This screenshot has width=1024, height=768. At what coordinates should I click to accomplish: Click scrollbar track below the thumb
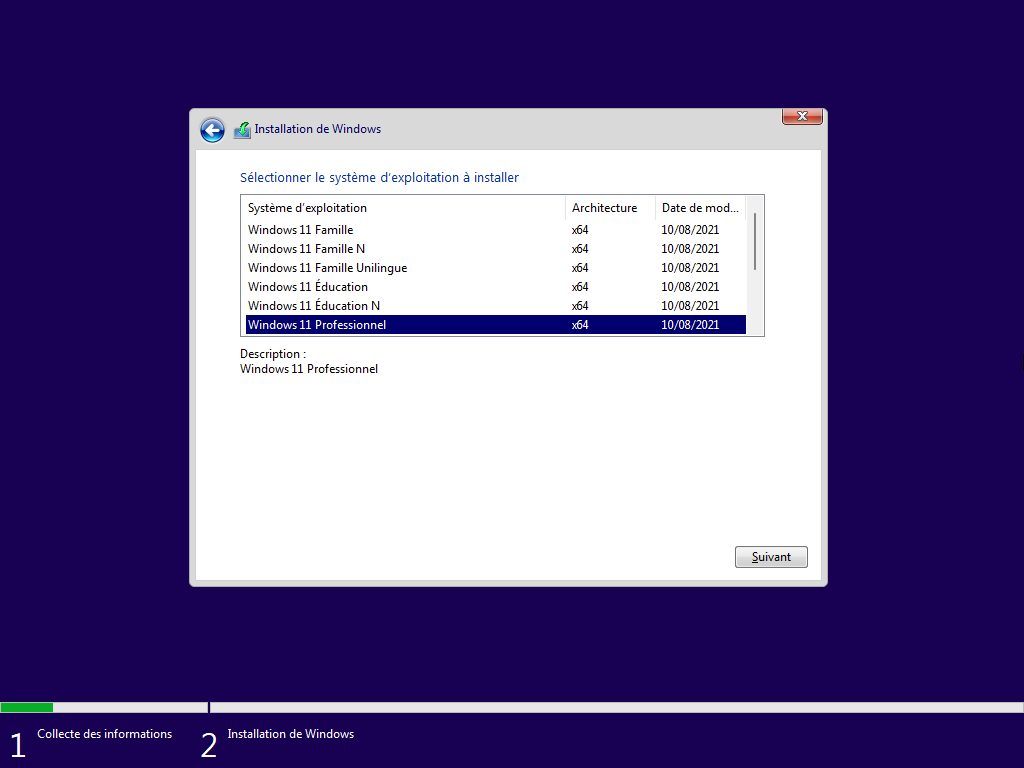point(755,302)
